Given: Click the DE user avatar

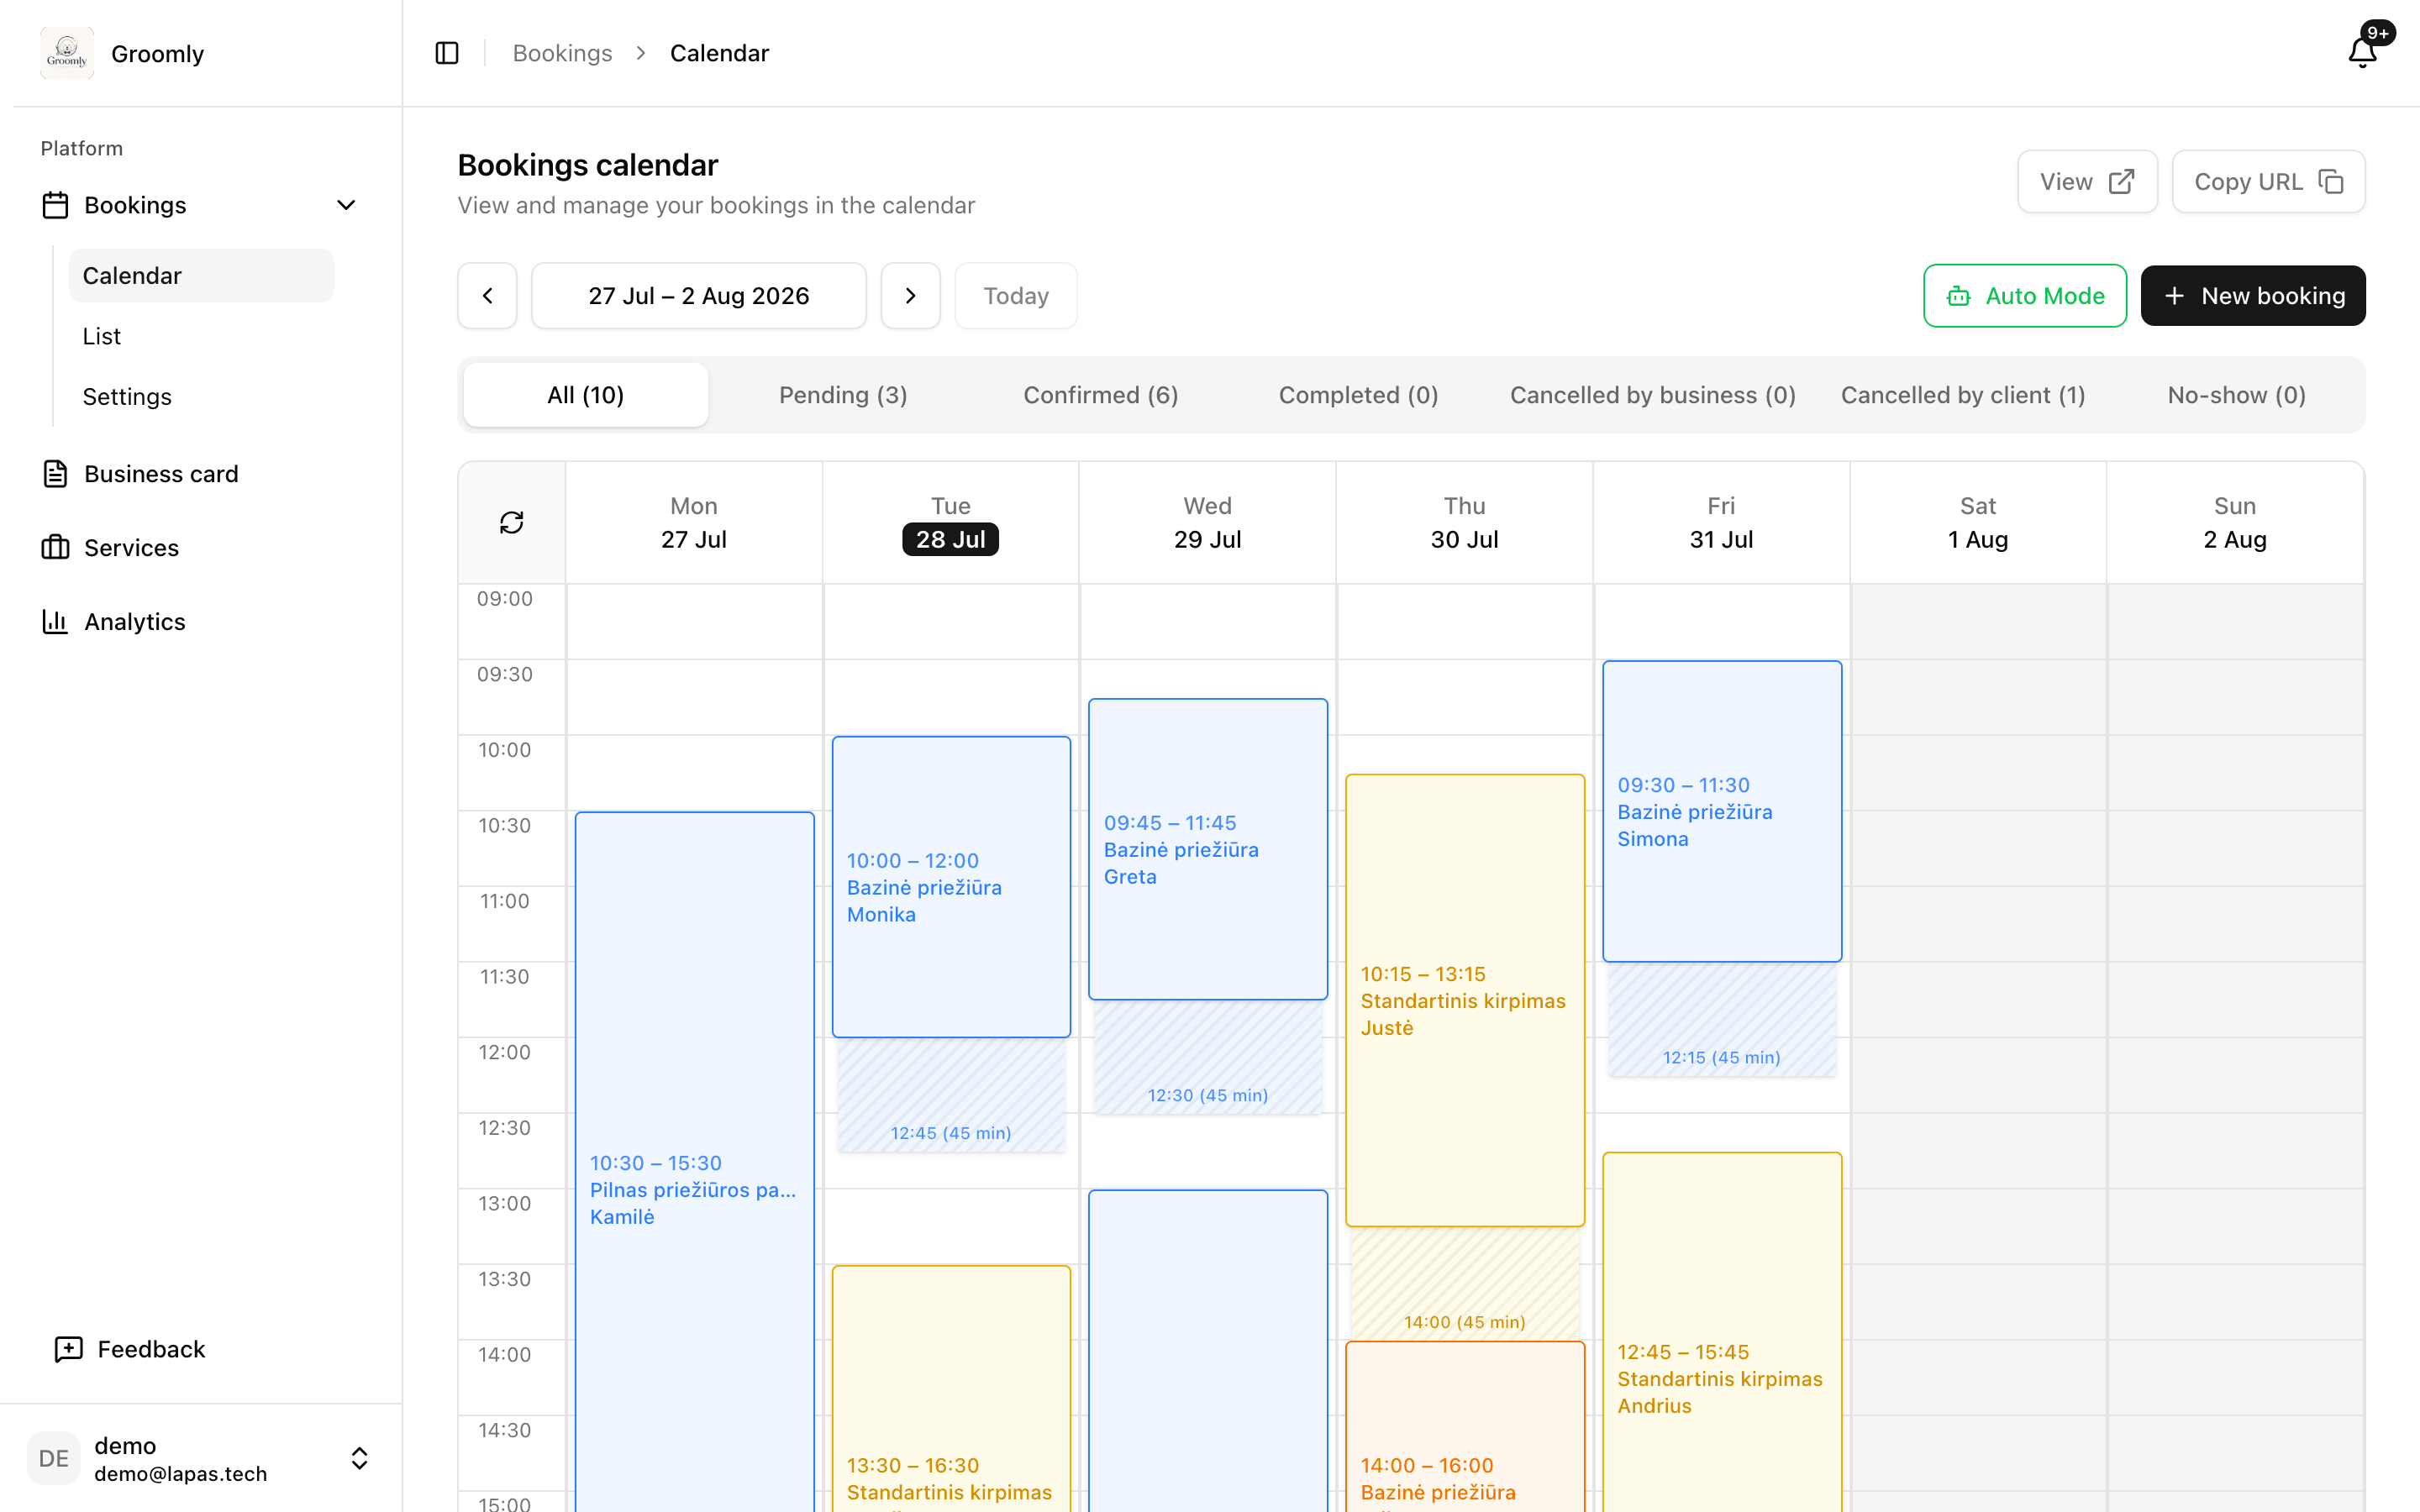Looking at the screenshot, I should click(x=54, y=1458).
